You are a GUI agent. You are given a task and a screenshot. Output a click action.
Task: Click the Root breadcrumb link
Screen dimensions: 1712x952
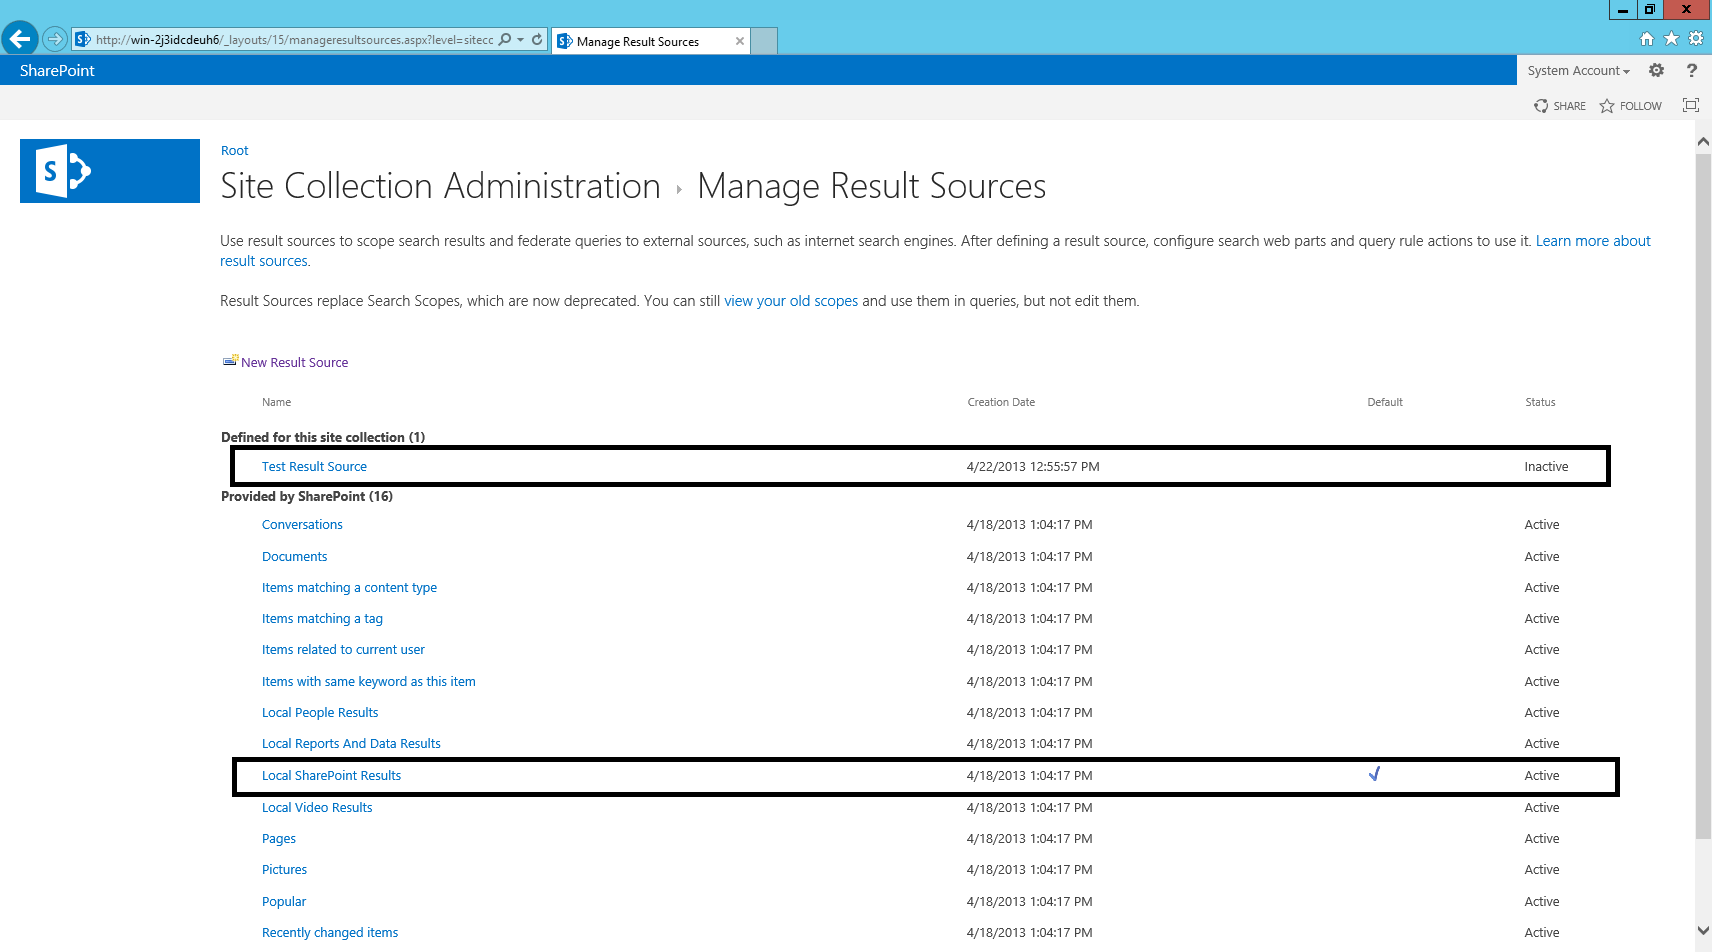(234, 150)
